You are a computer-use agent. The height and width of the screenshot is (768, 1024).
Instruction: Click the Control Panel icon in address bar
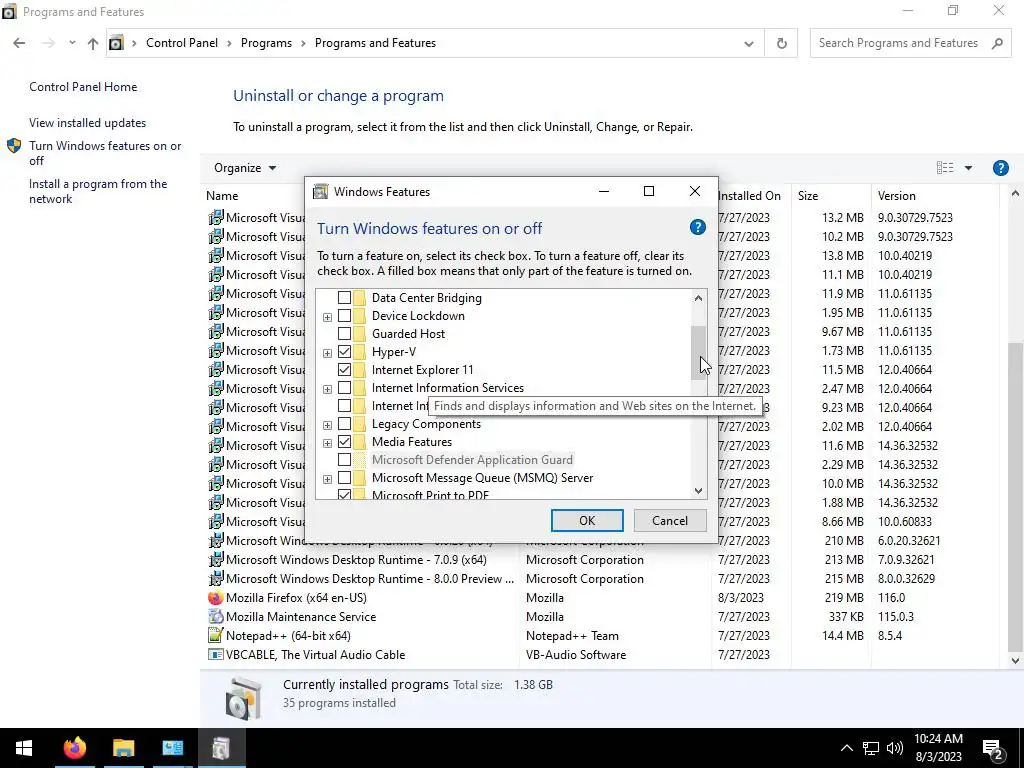[116, 43]
